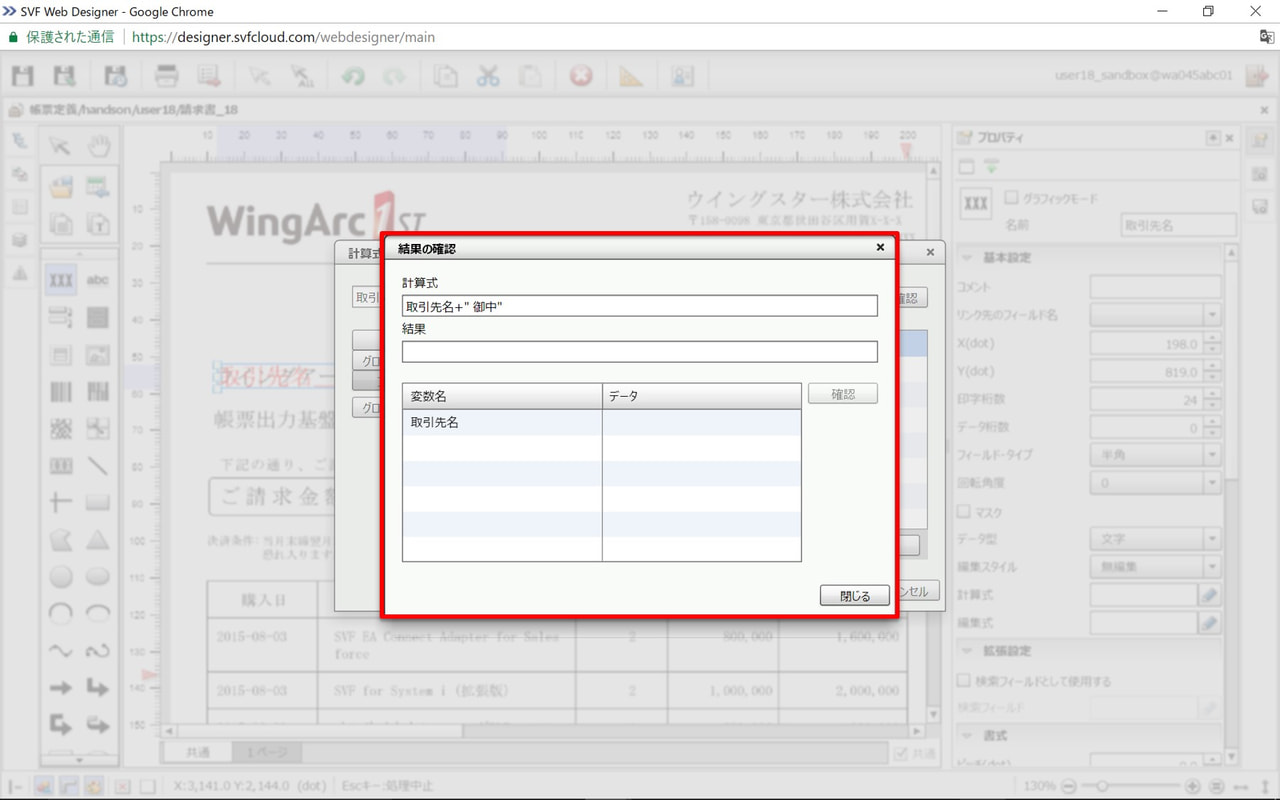1280x800 pixels.
Task: Click the 計算式 input field in dialog
Action: point(639,306)
